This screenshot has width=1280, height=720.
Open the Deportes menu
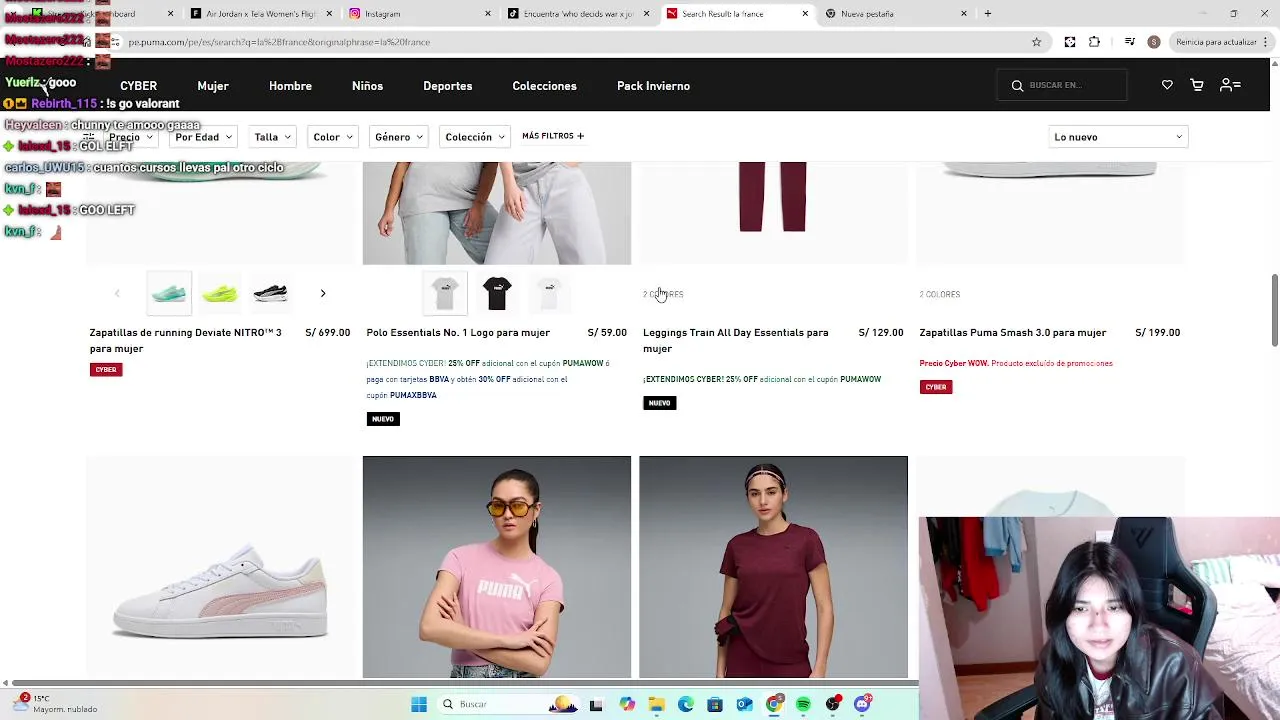[447, 86]
